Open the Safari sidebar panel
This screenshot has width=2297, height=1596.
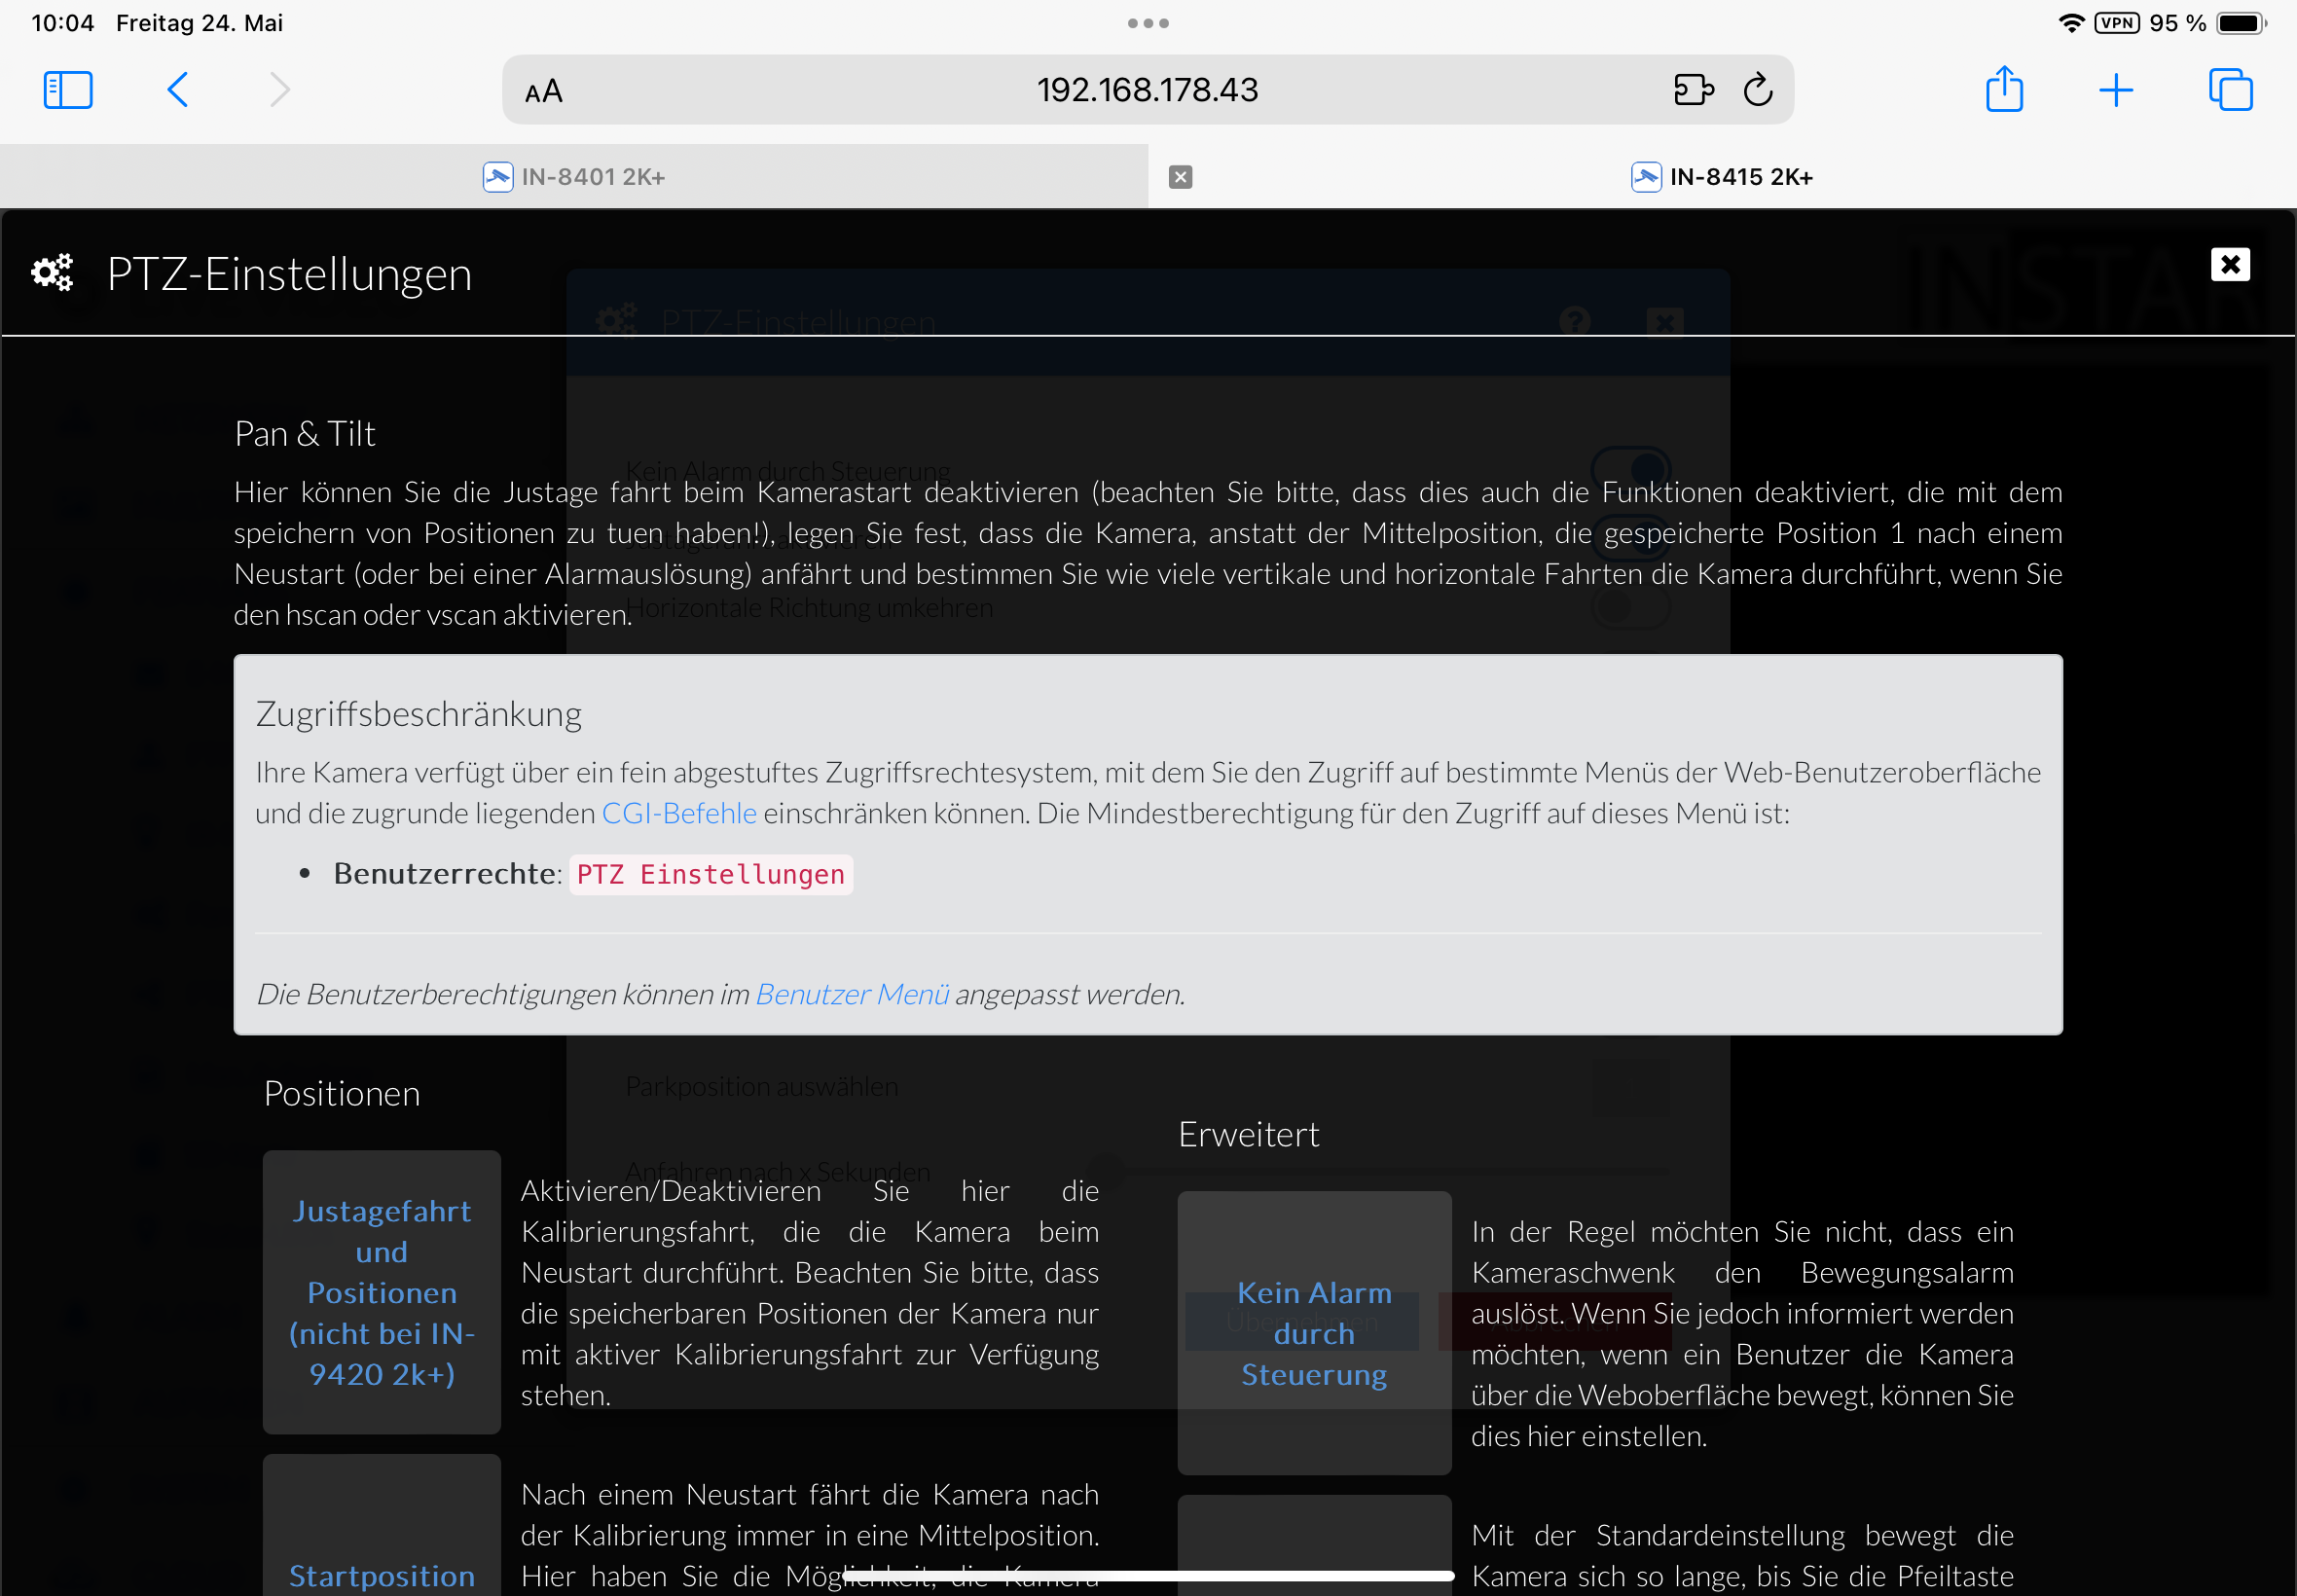click(68, 90)
